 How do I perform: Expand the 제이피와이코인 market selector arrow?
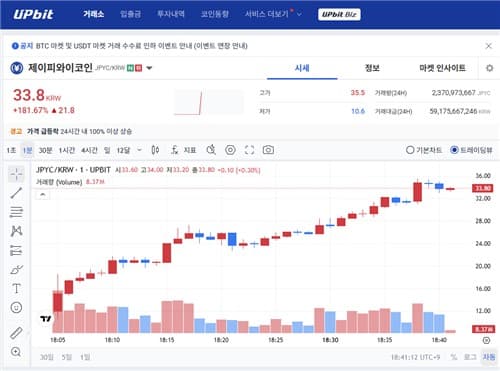pos(149,68)
